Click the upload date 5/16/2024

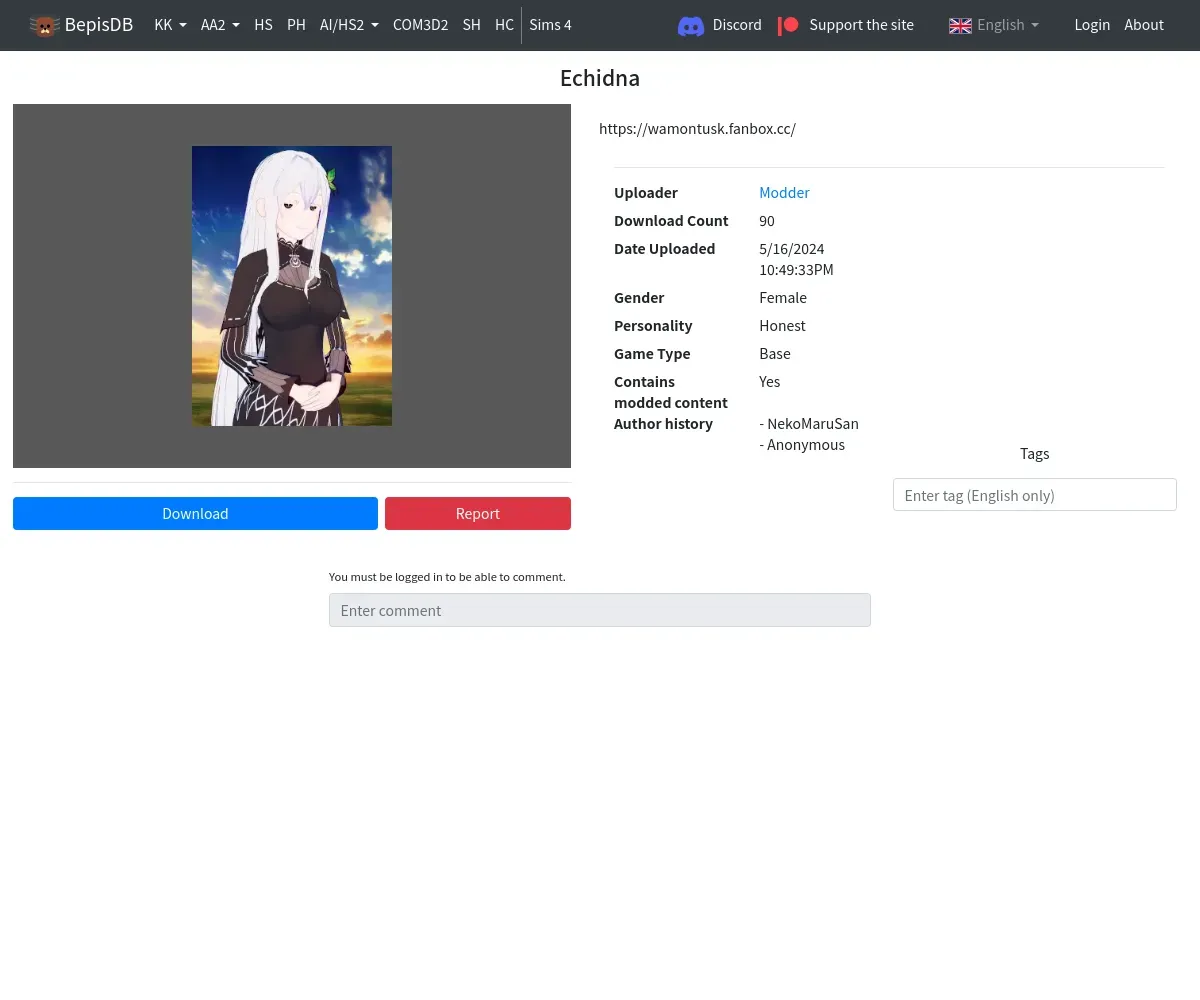coord(792,249)
